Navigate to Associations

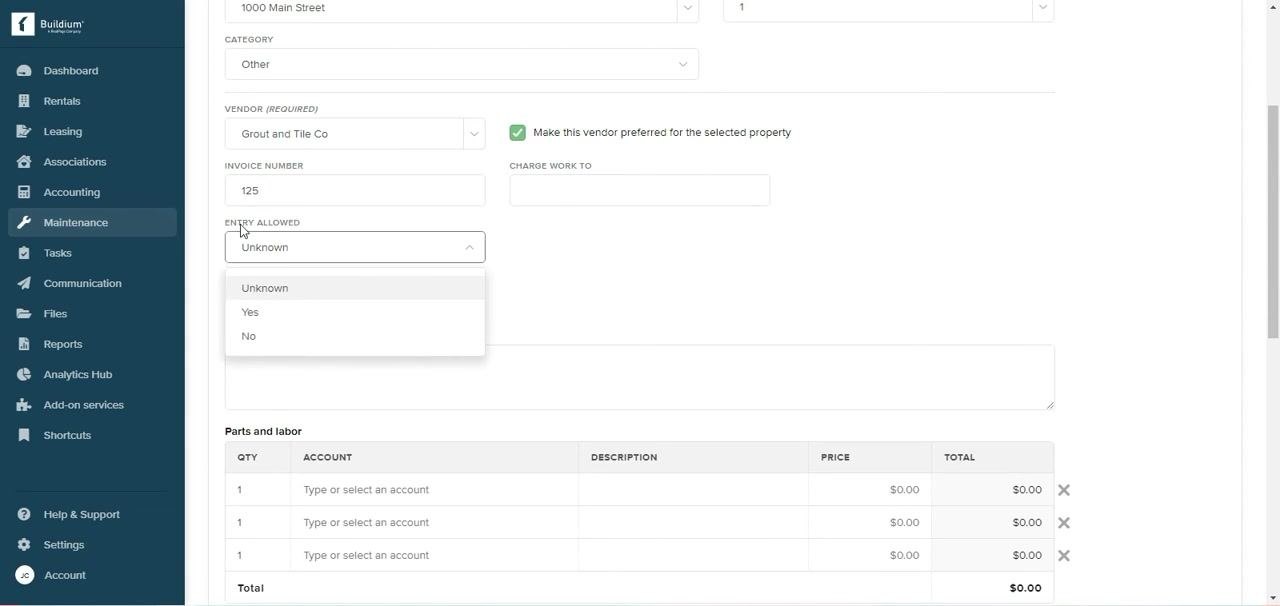click(x=75, y=162)
